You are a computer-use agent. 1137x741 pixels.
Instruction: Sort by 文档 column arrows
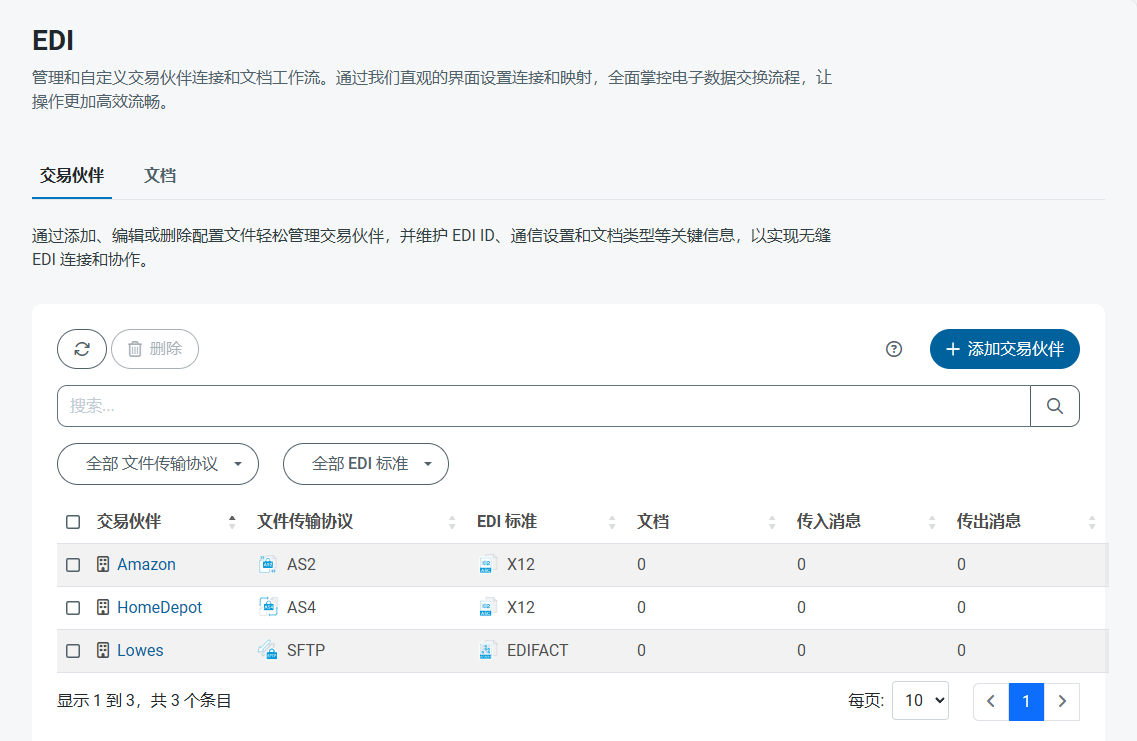[x=772, y=521]
